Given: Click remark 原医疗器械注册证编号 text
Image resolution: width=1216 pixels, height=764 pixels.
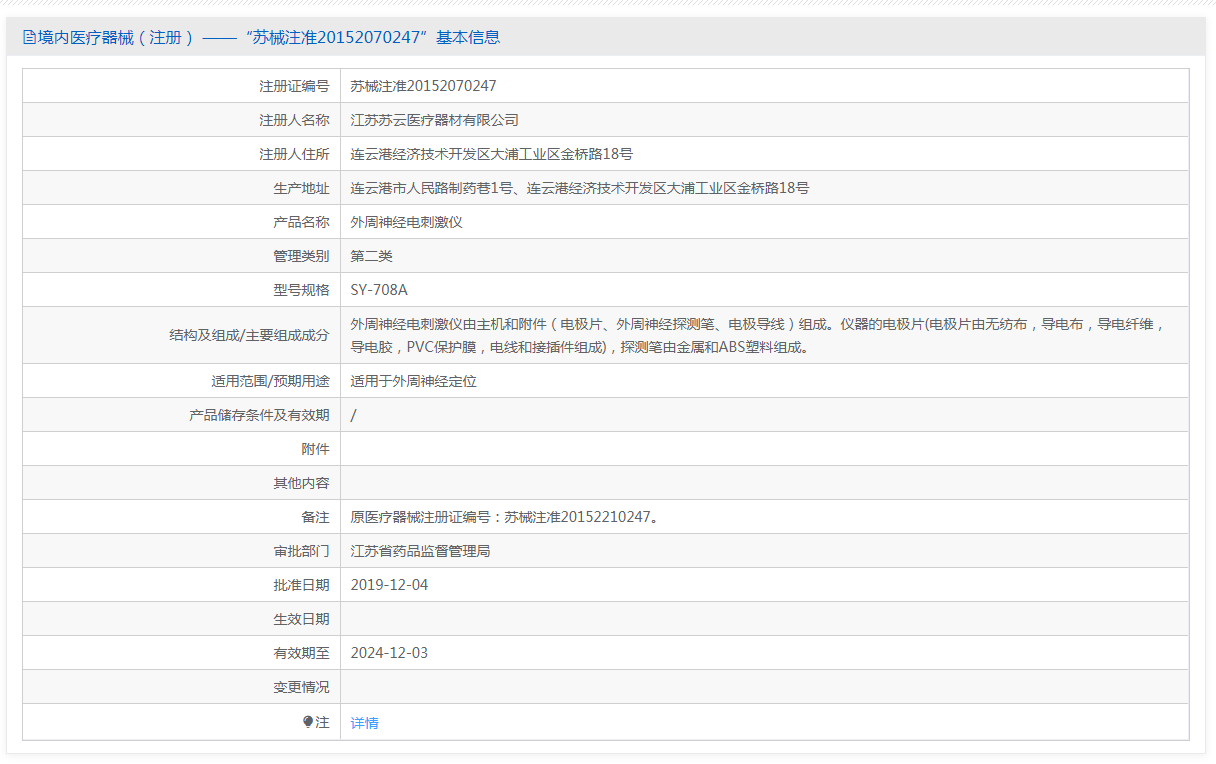Looking at the screenshot, I should pos(505,517).
